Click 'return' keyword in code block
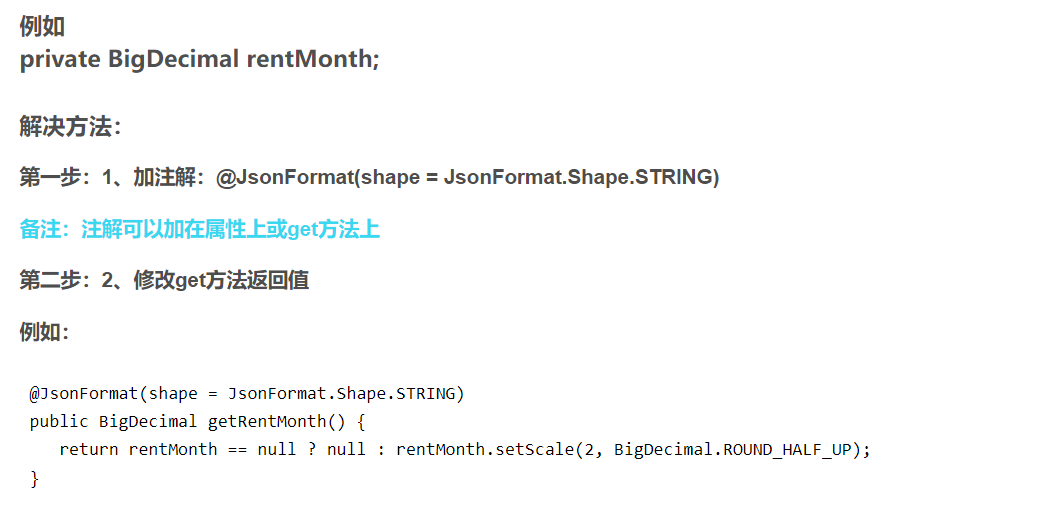1038x519 pixels. 89,449
